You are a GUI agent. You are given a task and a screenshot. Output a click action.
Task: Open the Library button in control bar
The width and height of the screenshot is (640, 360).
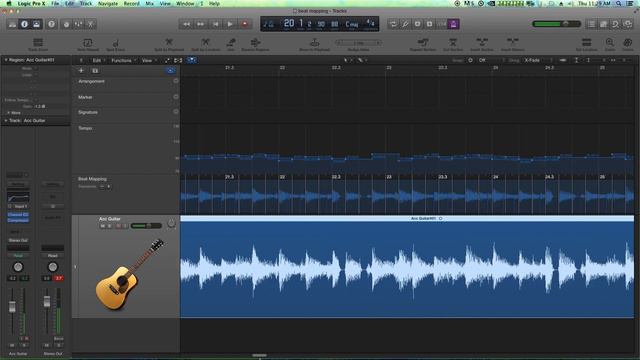(x=12, y=24)
